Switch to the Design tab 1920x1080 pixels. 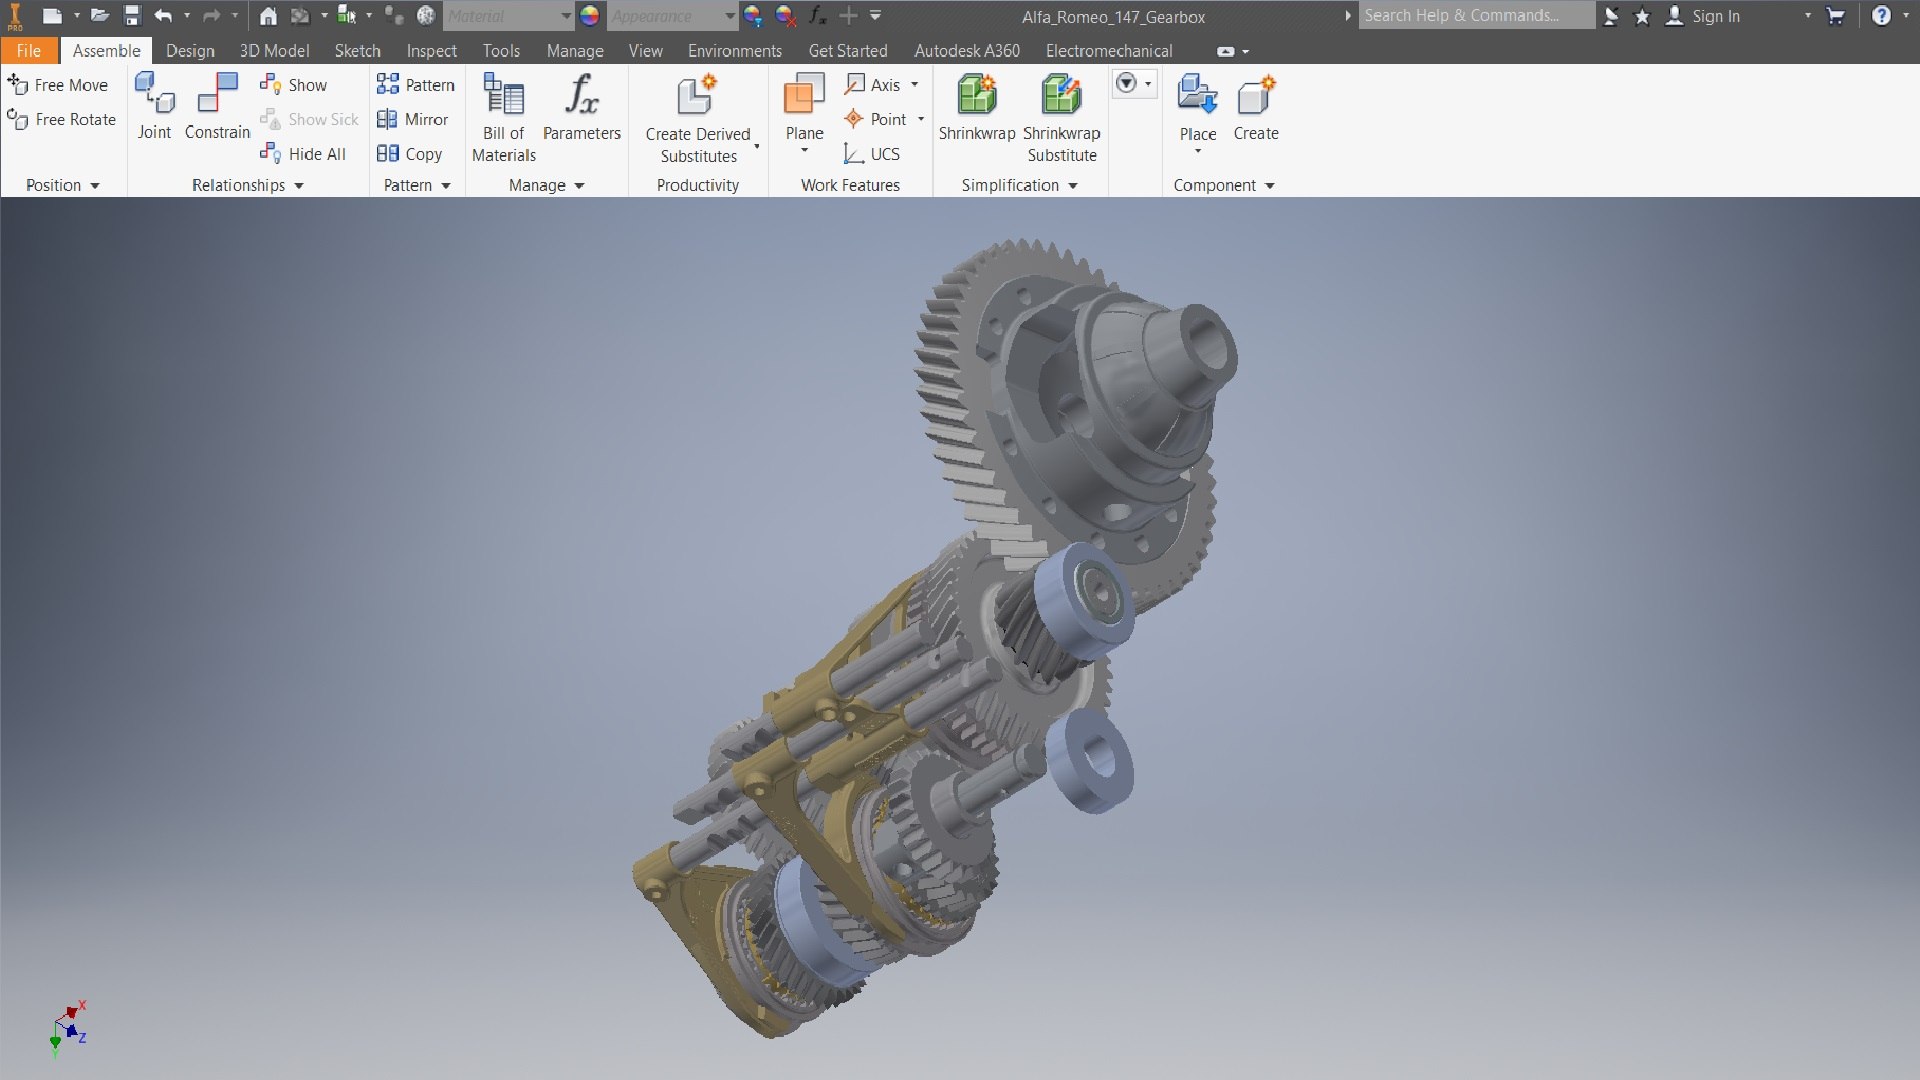point(190,51)
